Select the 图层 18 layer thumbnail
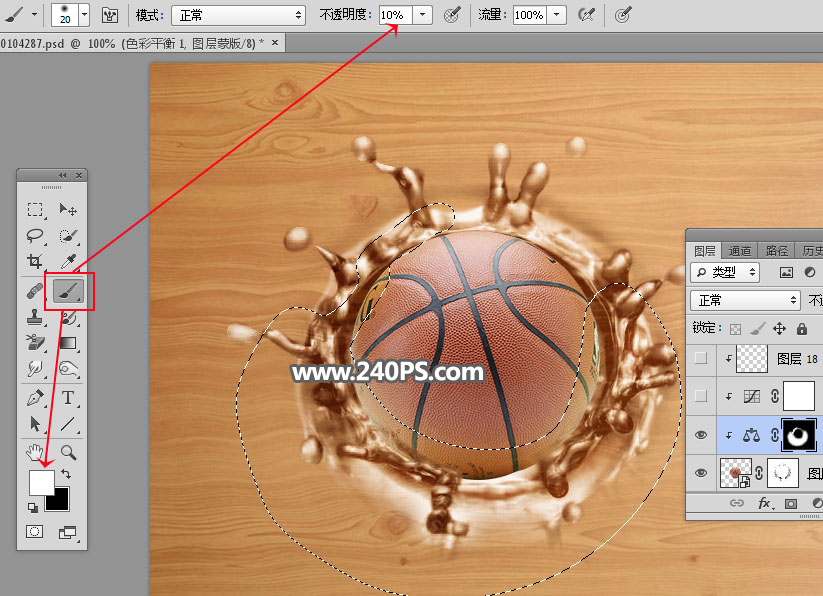Image resolution: width=823 pixels, height=596 pixels. [x=752, y=358]
